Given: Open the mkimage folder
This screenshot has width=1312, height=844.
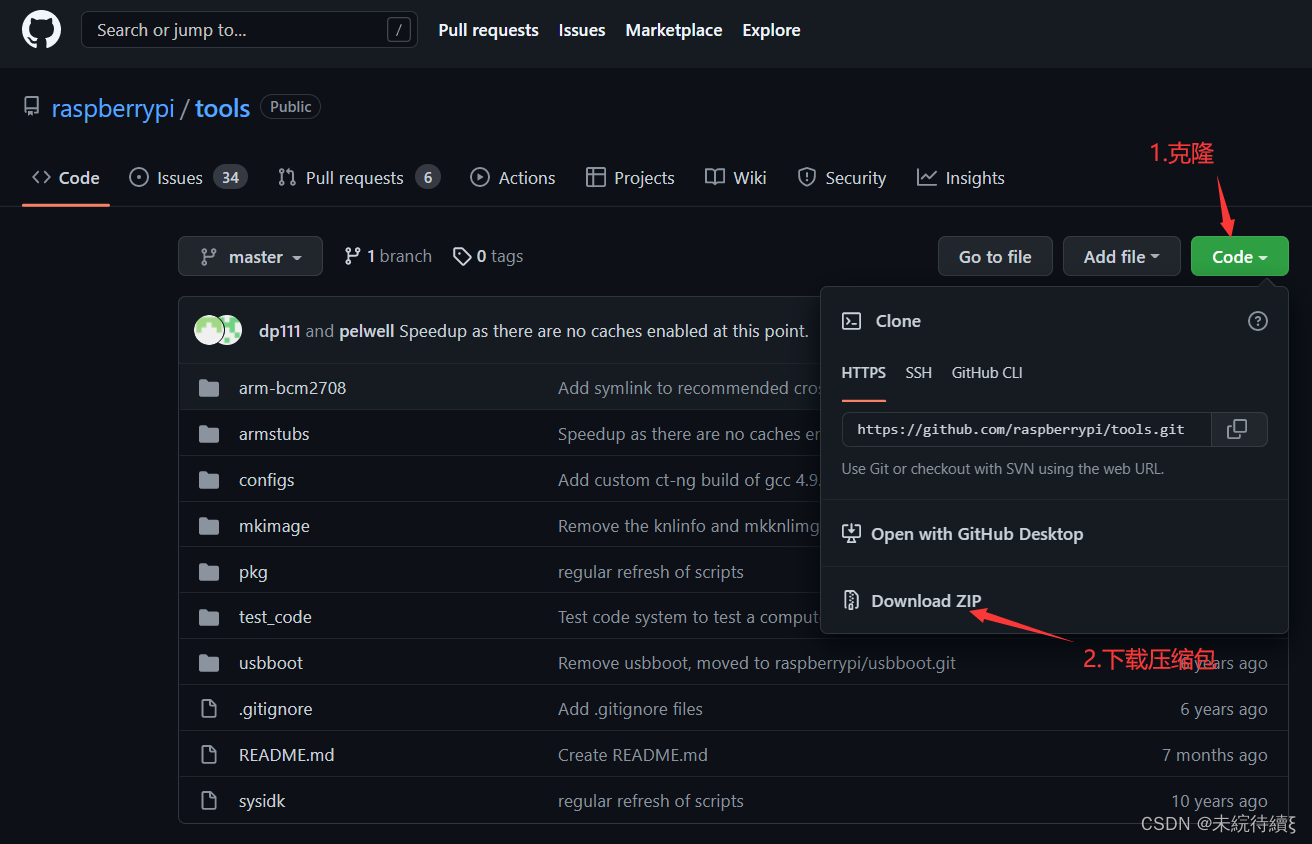Looking at the screenshot, I should (x=274, y=526).
